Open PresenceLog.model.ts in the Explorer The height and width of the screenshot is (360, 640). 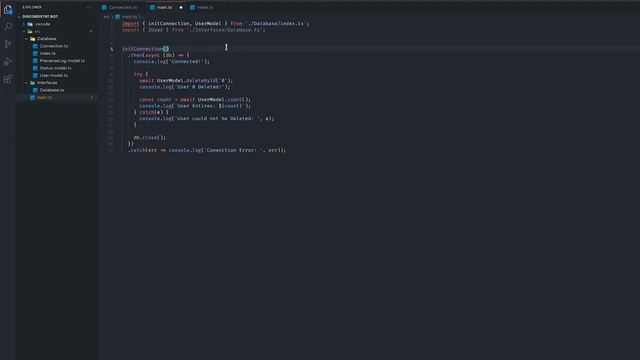click(62, 61)
